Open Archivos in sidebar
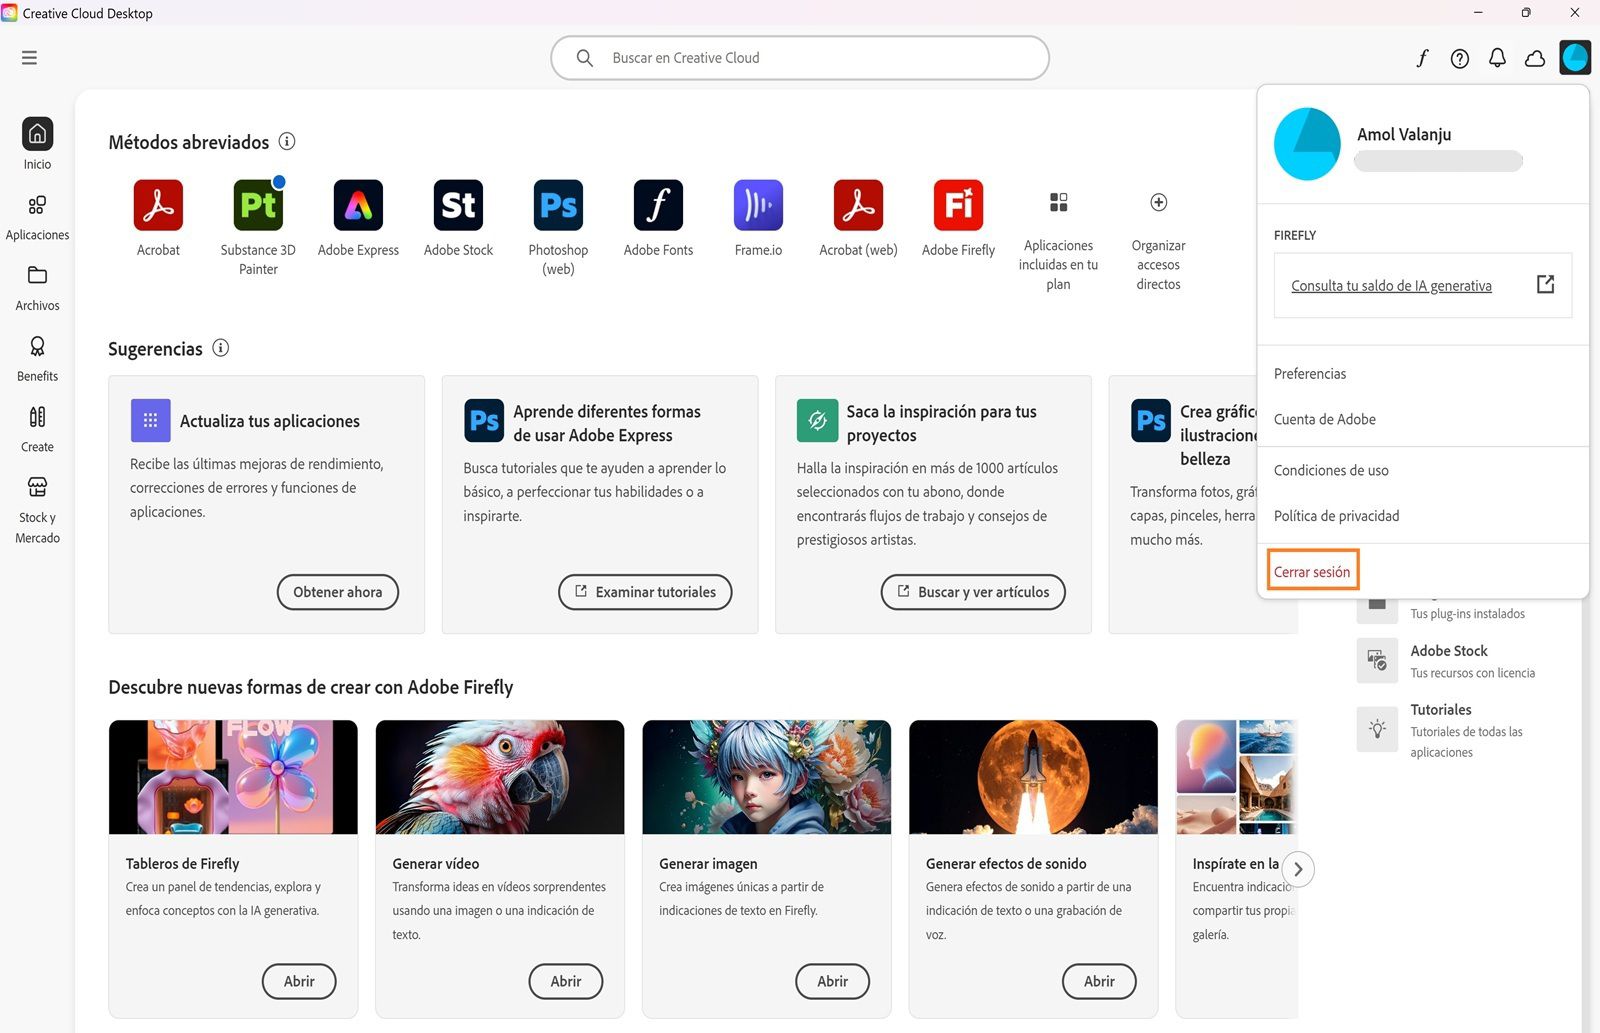The height and width of the screenshot is (1033, 1600). point(37,288)
